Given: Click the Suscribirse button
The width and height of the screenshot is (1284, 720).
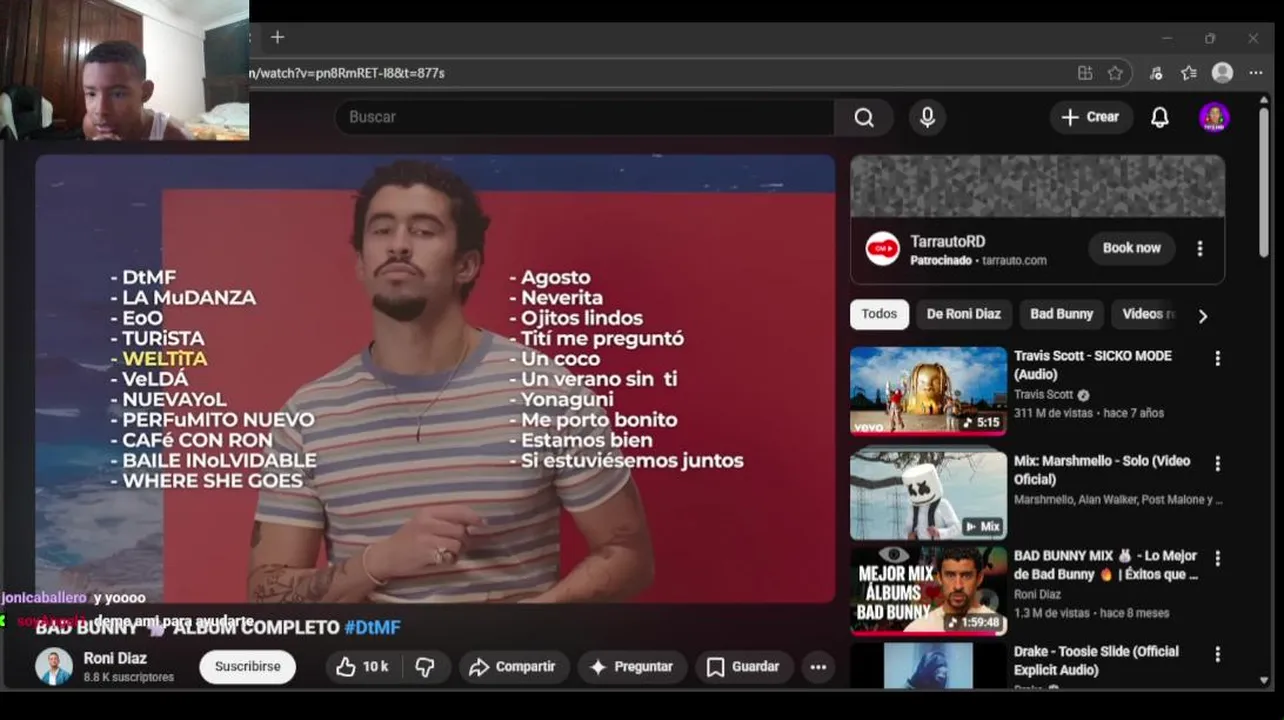Looking at the screenshot, I should click(247, 667).
